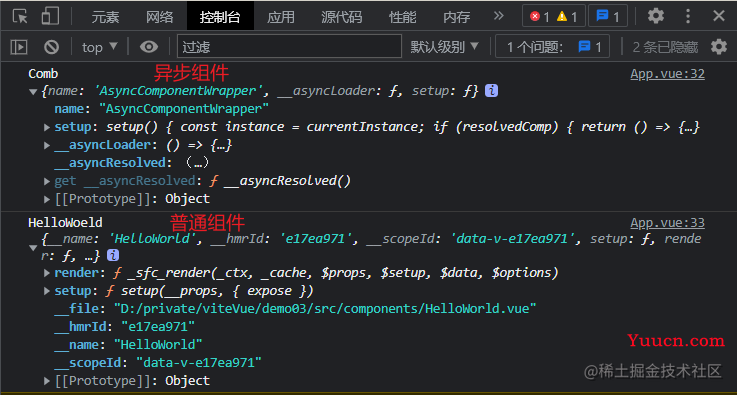Invoke the __asyncResolved (…) getter value

pos(197,163)
